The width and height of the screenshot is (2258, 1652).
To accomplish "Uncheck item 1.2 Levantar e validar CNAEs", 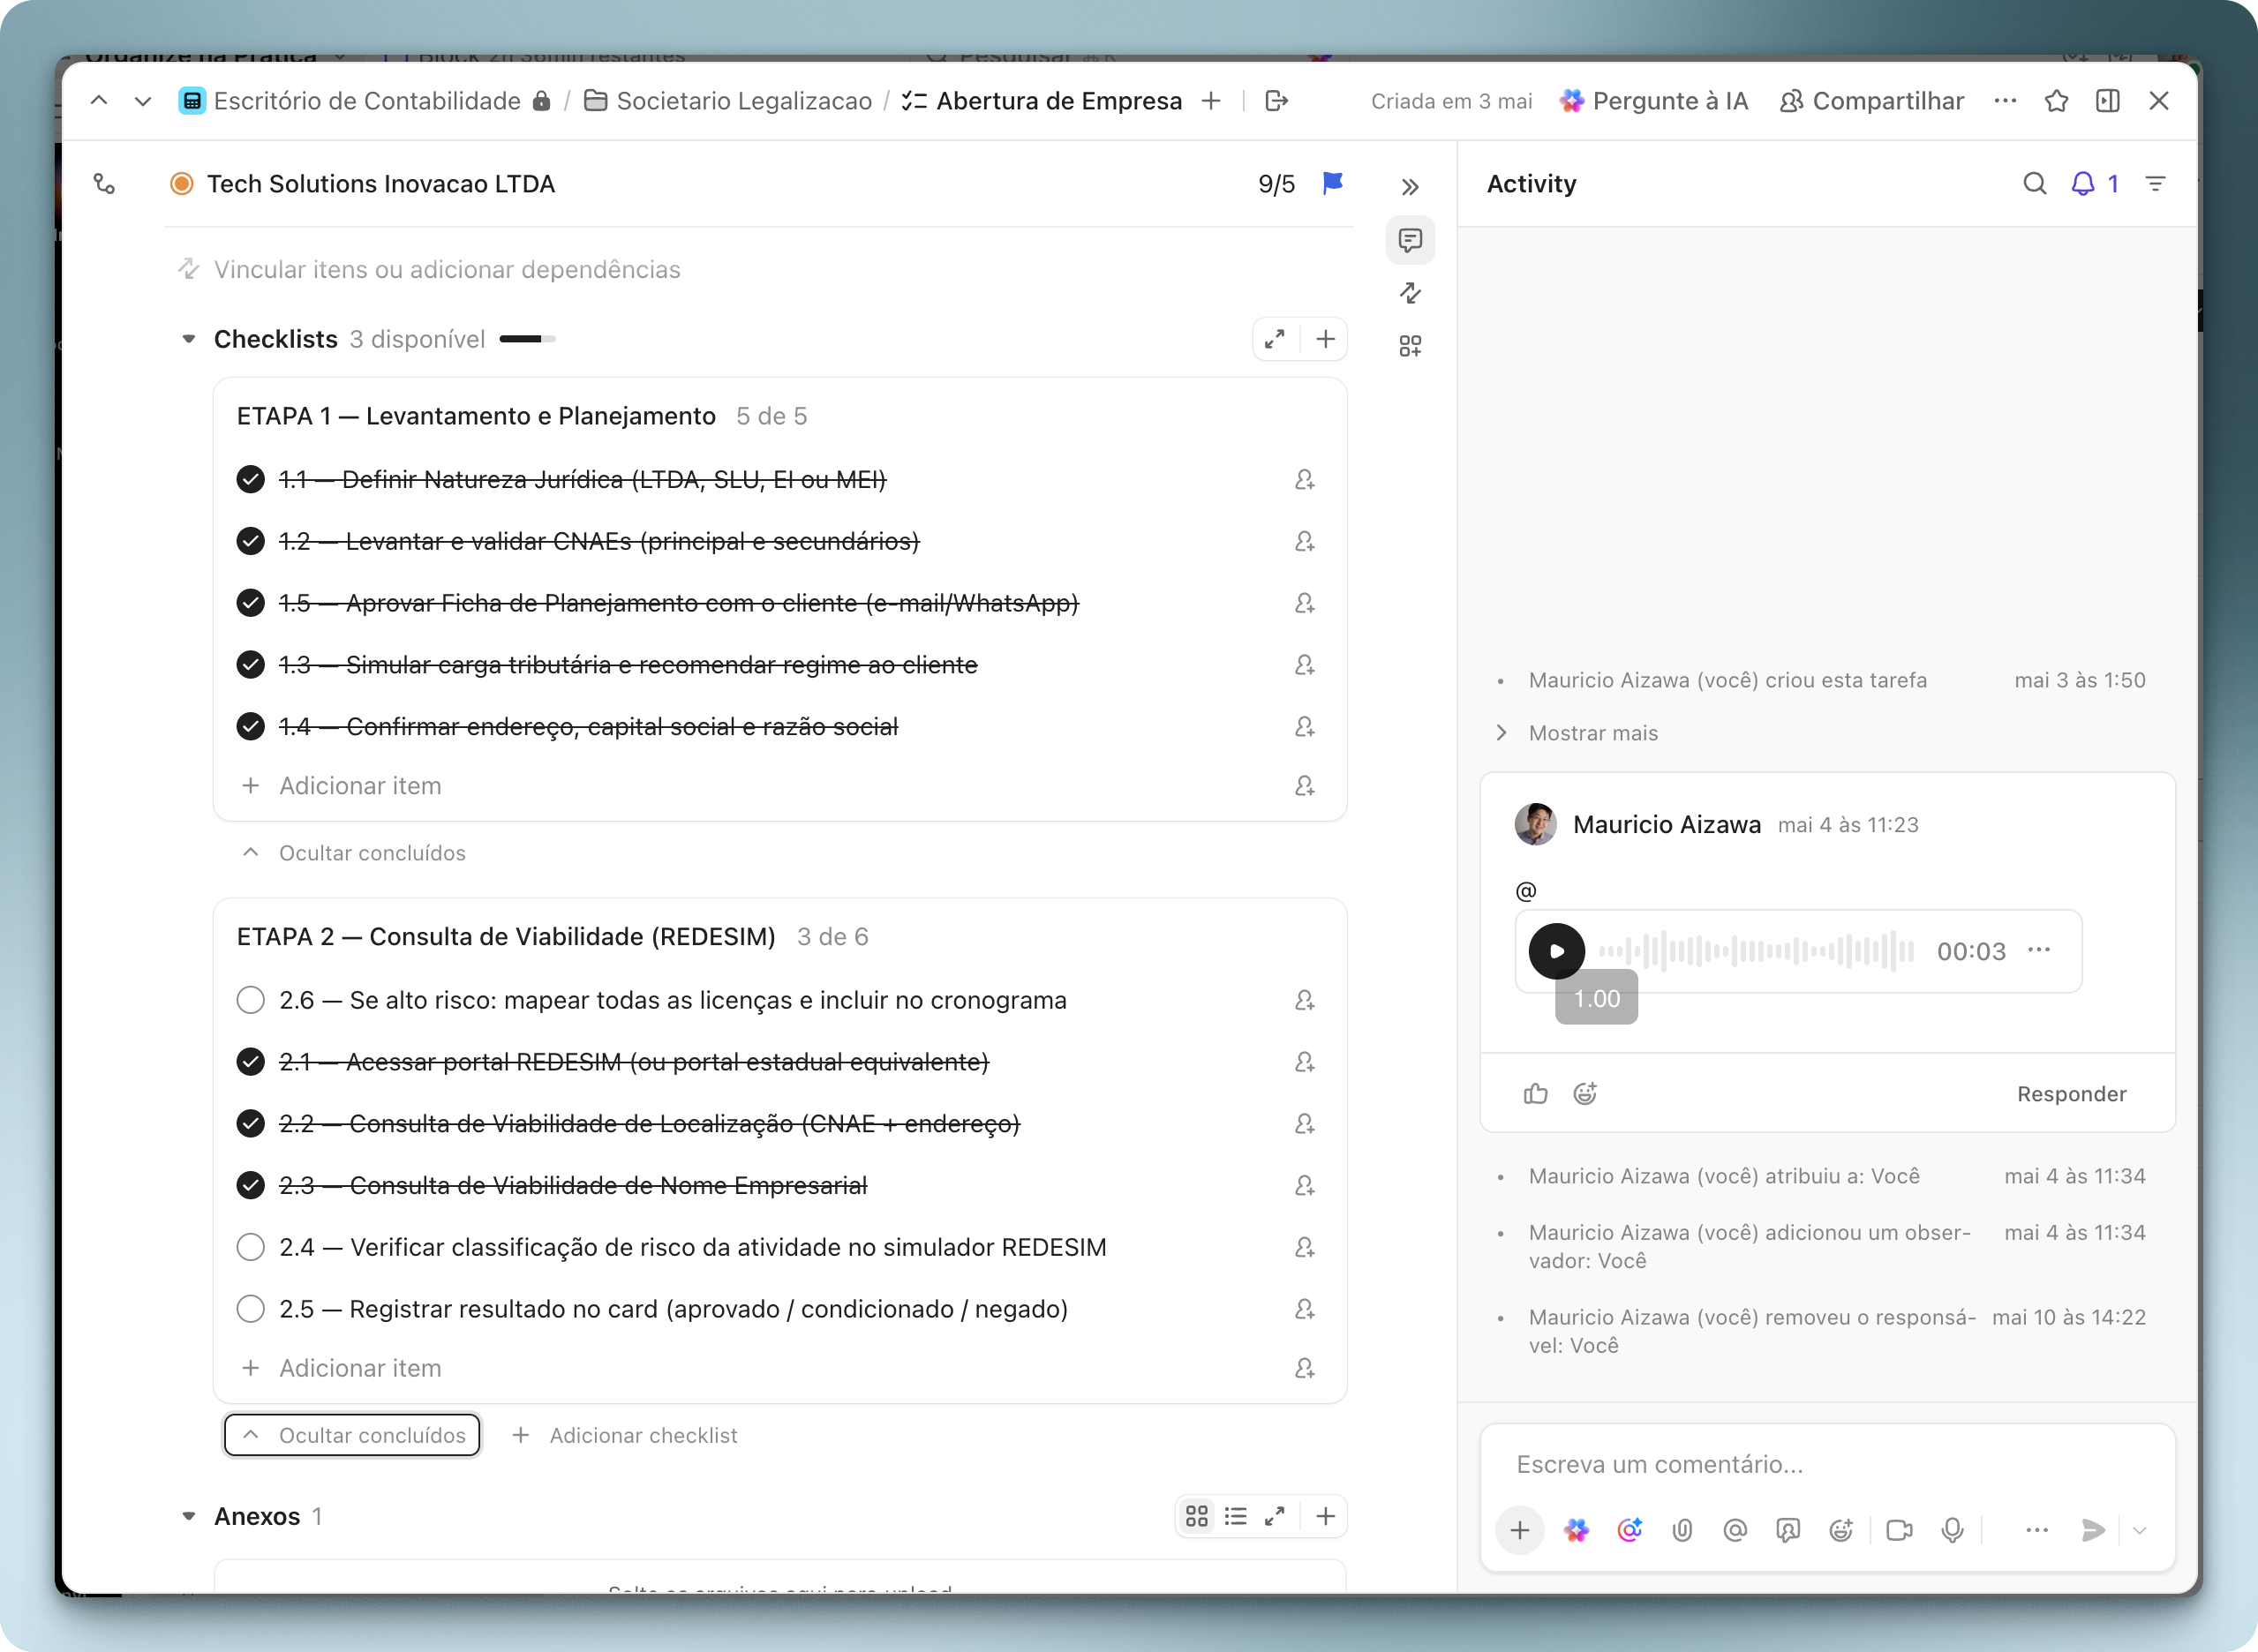I will [251, 541].
